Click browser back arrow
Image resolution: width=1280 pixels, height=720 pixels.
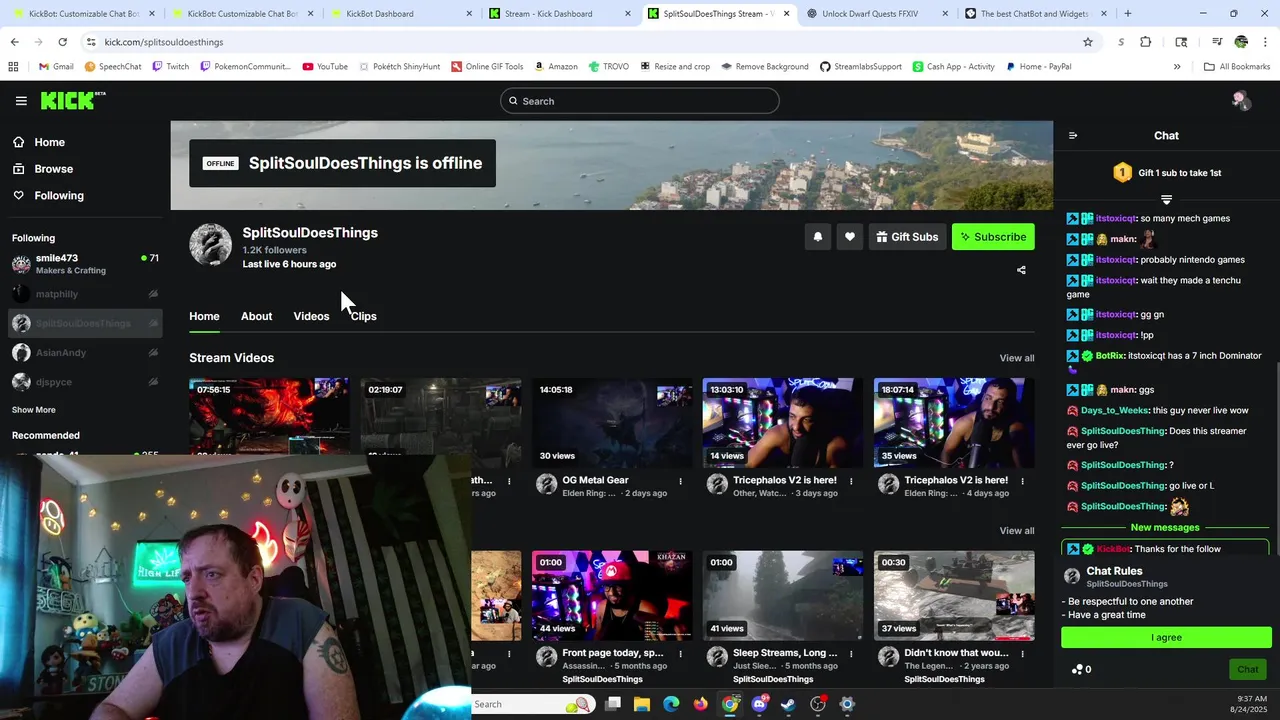[14, 42]
